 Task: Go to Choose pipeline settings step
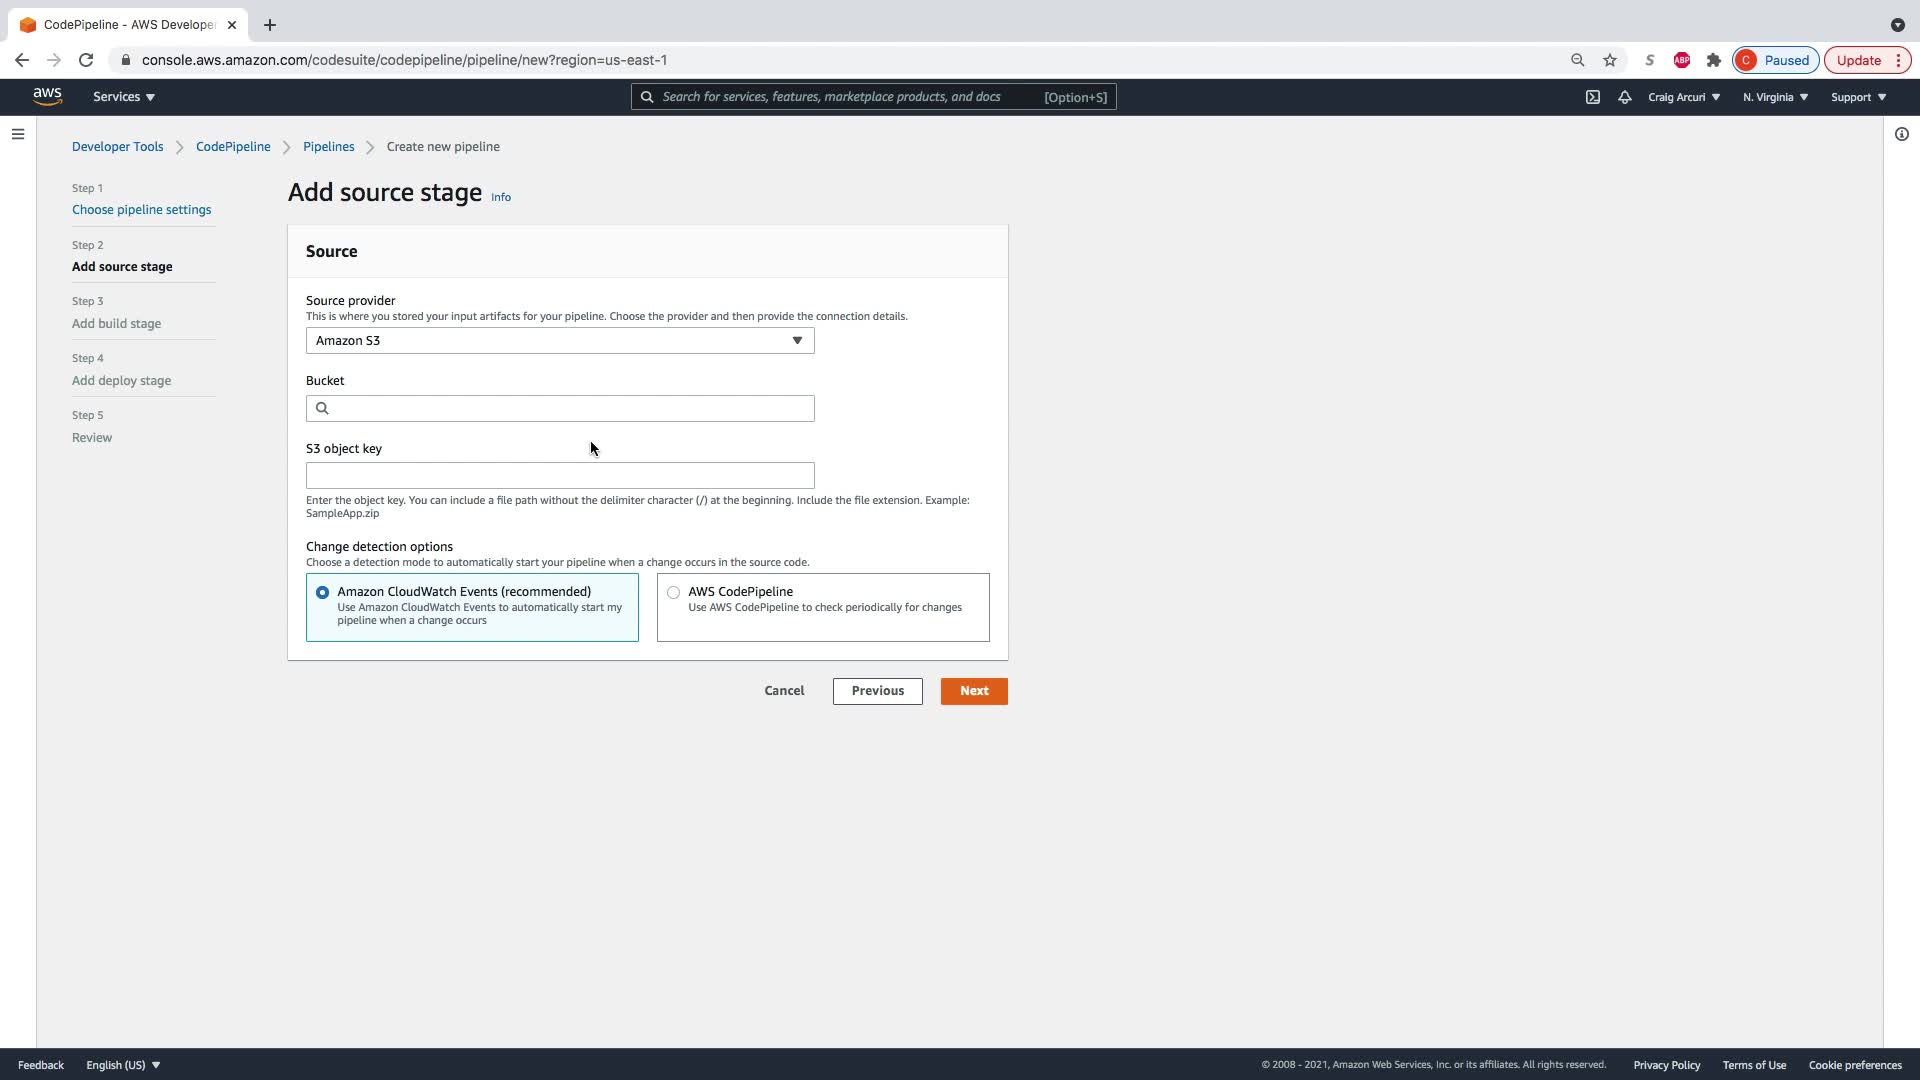pos(141,210)
